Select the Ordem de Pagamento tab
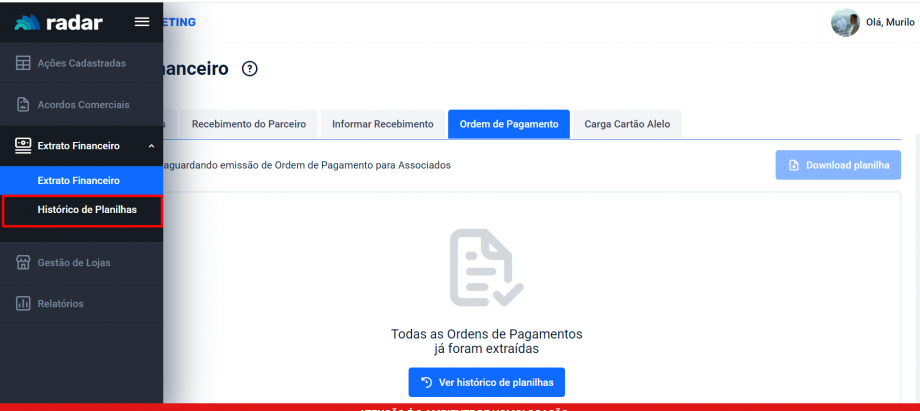920x411 pixels. click(x=508, y=124)
